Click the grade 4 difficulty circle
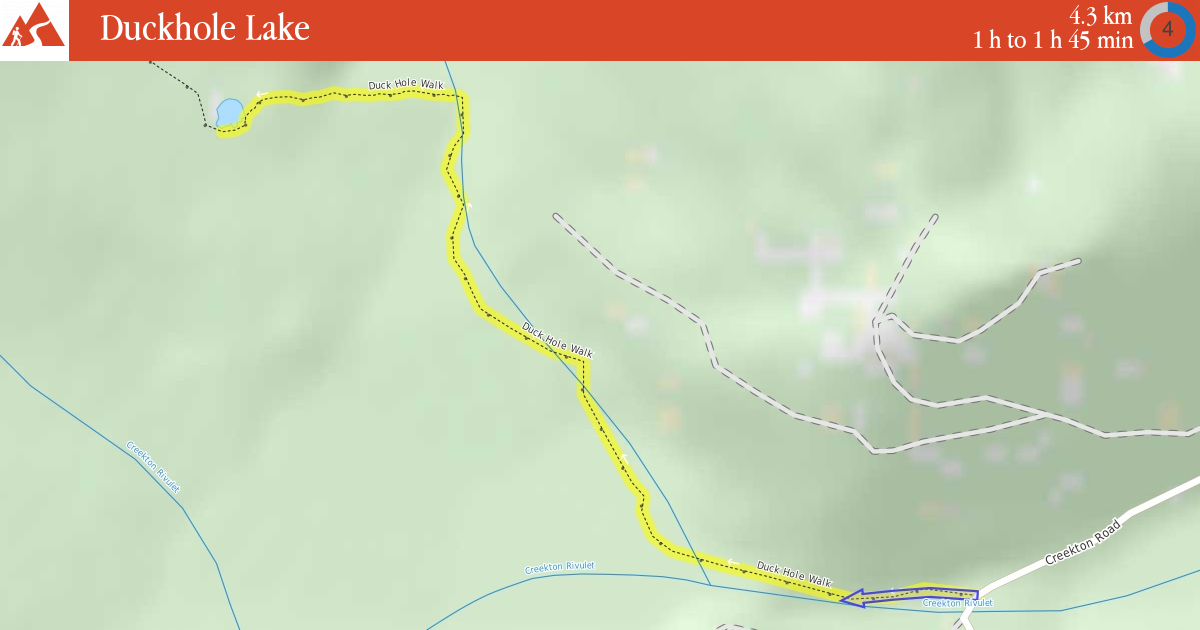Viewport: 1200px width, 630px height. pos(1167,29)
